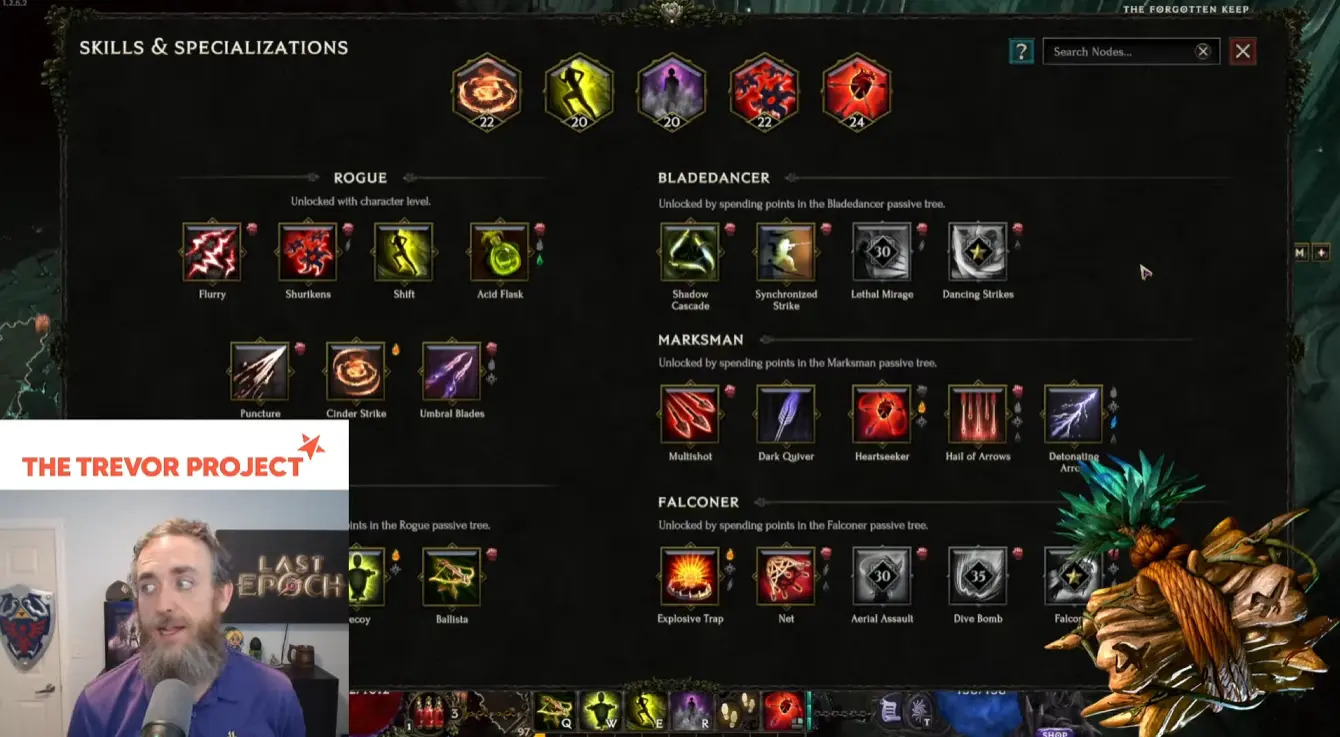Clear the Search Nodes field

coord(1203,52)
